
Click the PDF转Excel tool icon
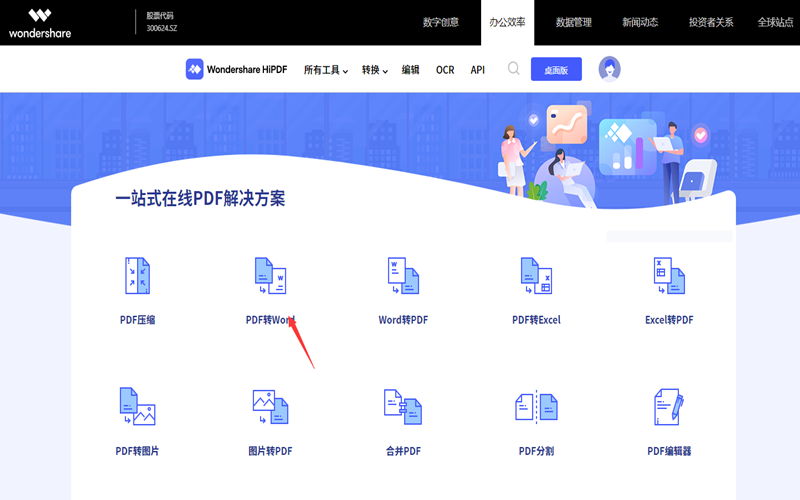pyautogui.click(x=536, y=276)
